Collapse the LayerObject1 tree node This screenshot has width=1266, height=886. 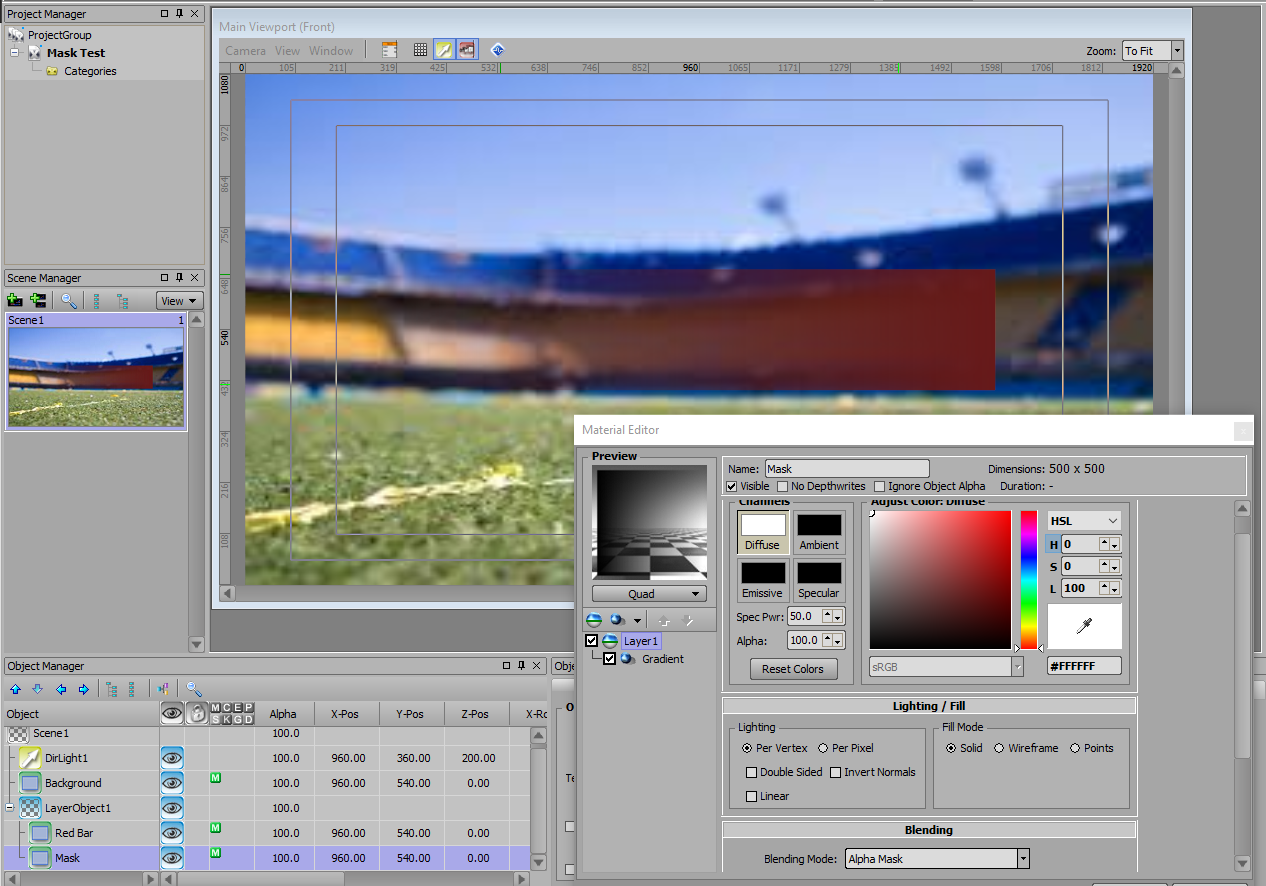pos(11,808)
